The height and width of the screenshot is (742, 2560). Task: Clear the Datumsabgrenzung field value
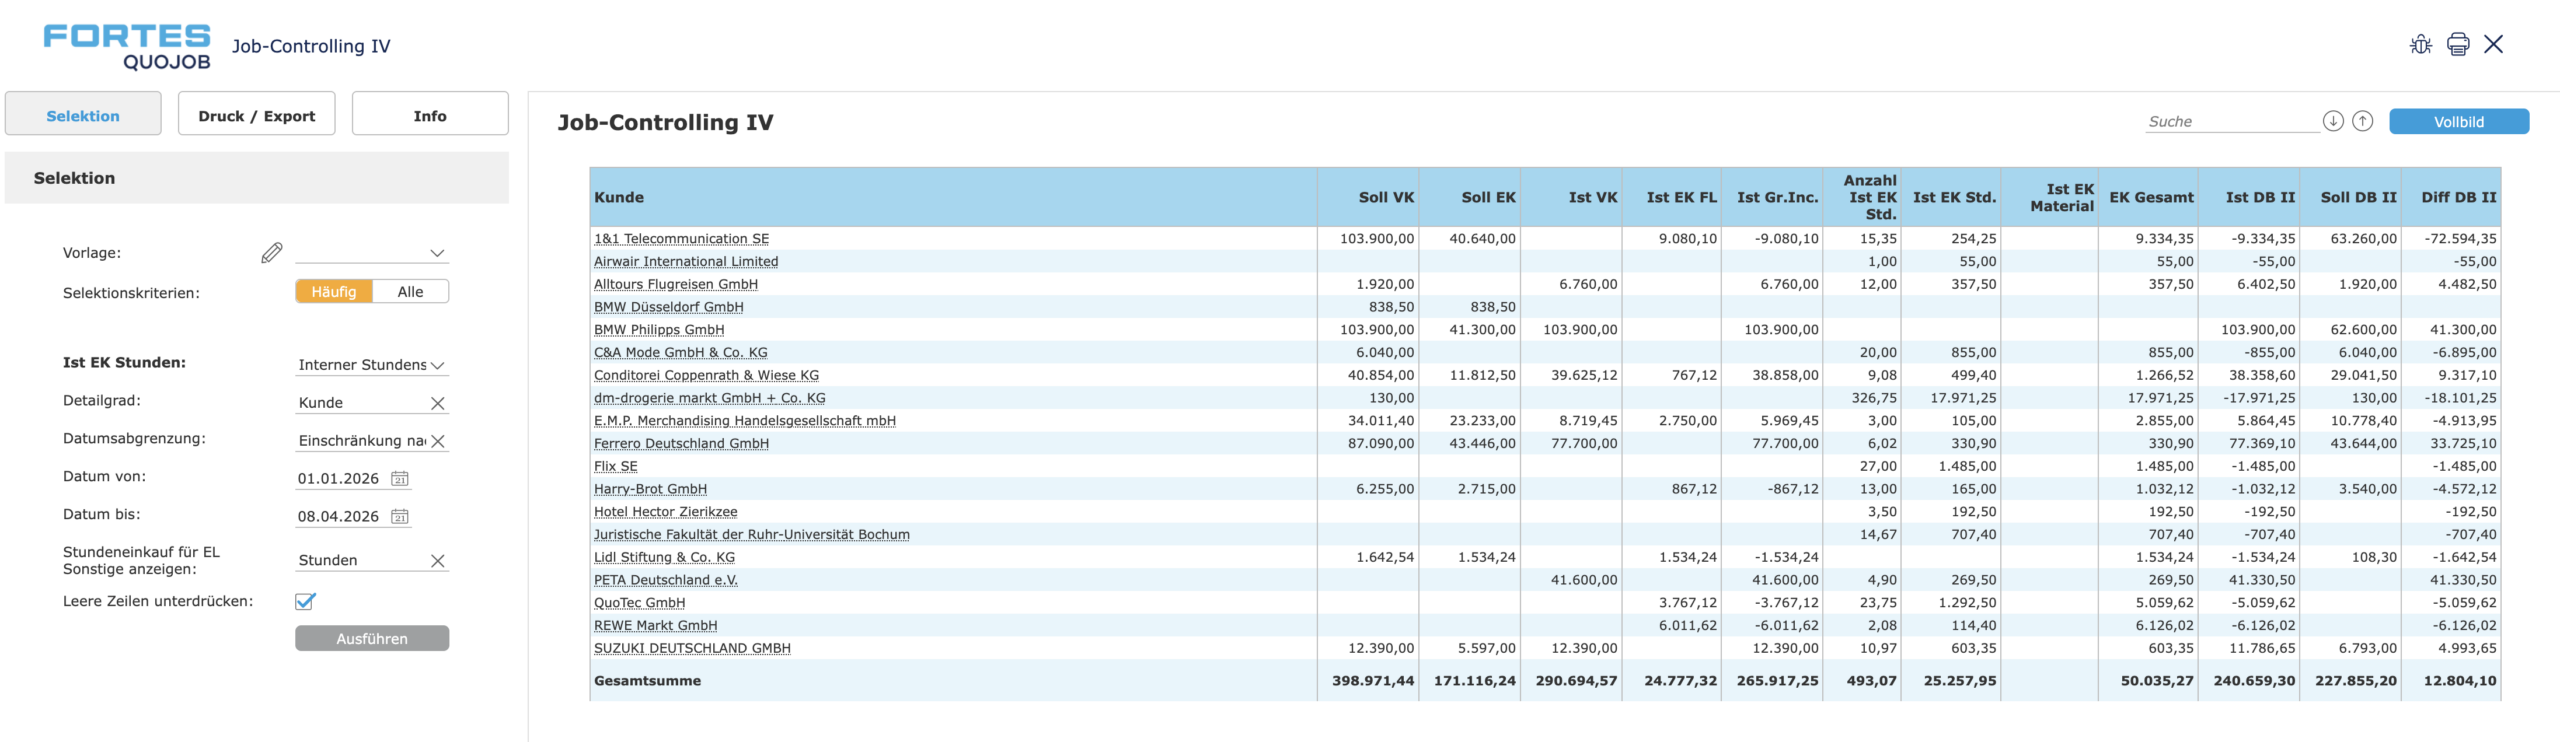tap(437, 441)
